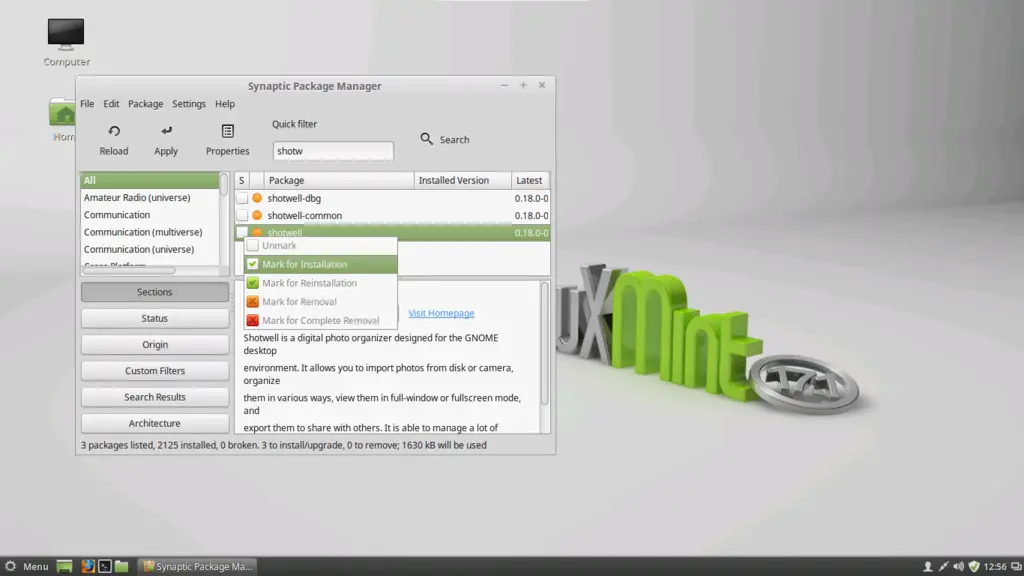Check the Mark for Installation checkbox
Image resolution: width=1024 pixels, height=576 pixels.
[253, 264]
